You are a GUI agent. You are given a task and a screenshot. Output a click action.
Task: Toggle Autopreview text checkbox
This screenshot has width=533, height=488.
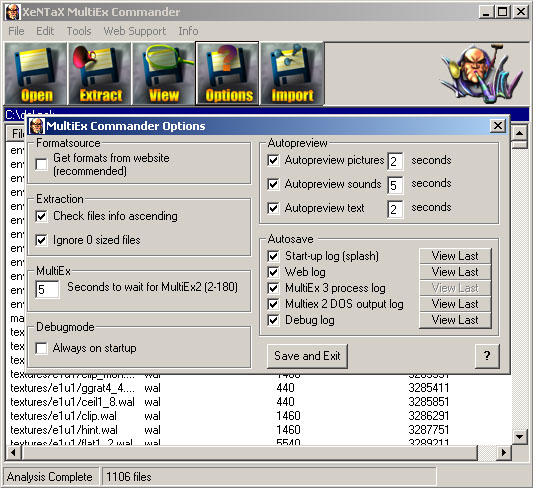pyautogui.click(x=273, y=208)
